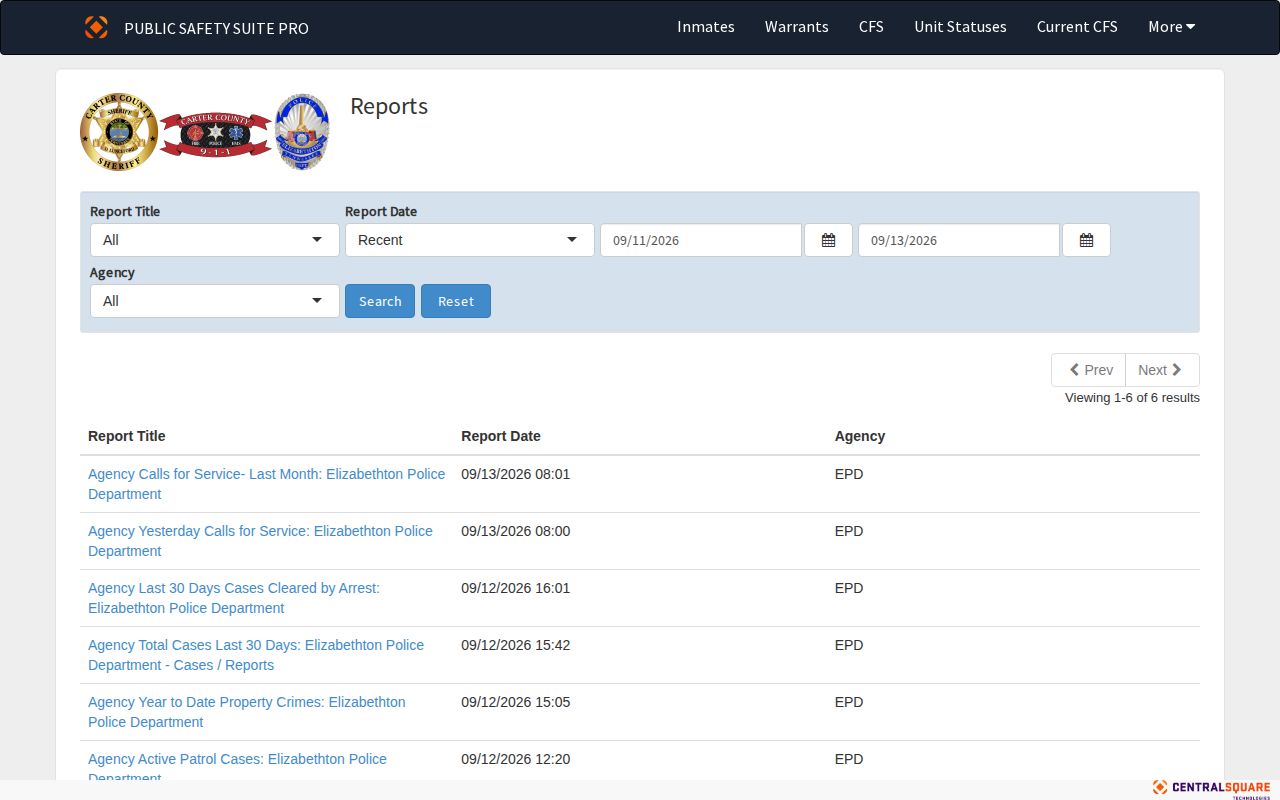The image size is (1280, 800).
Task: Click EPD in the 09/13/2026 08:00 row
Action: click(x=849, y=531)
